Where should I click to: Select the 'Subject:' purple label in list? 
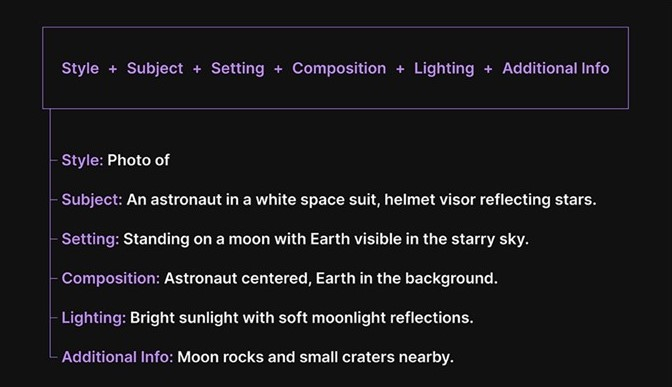click(92, 200)
